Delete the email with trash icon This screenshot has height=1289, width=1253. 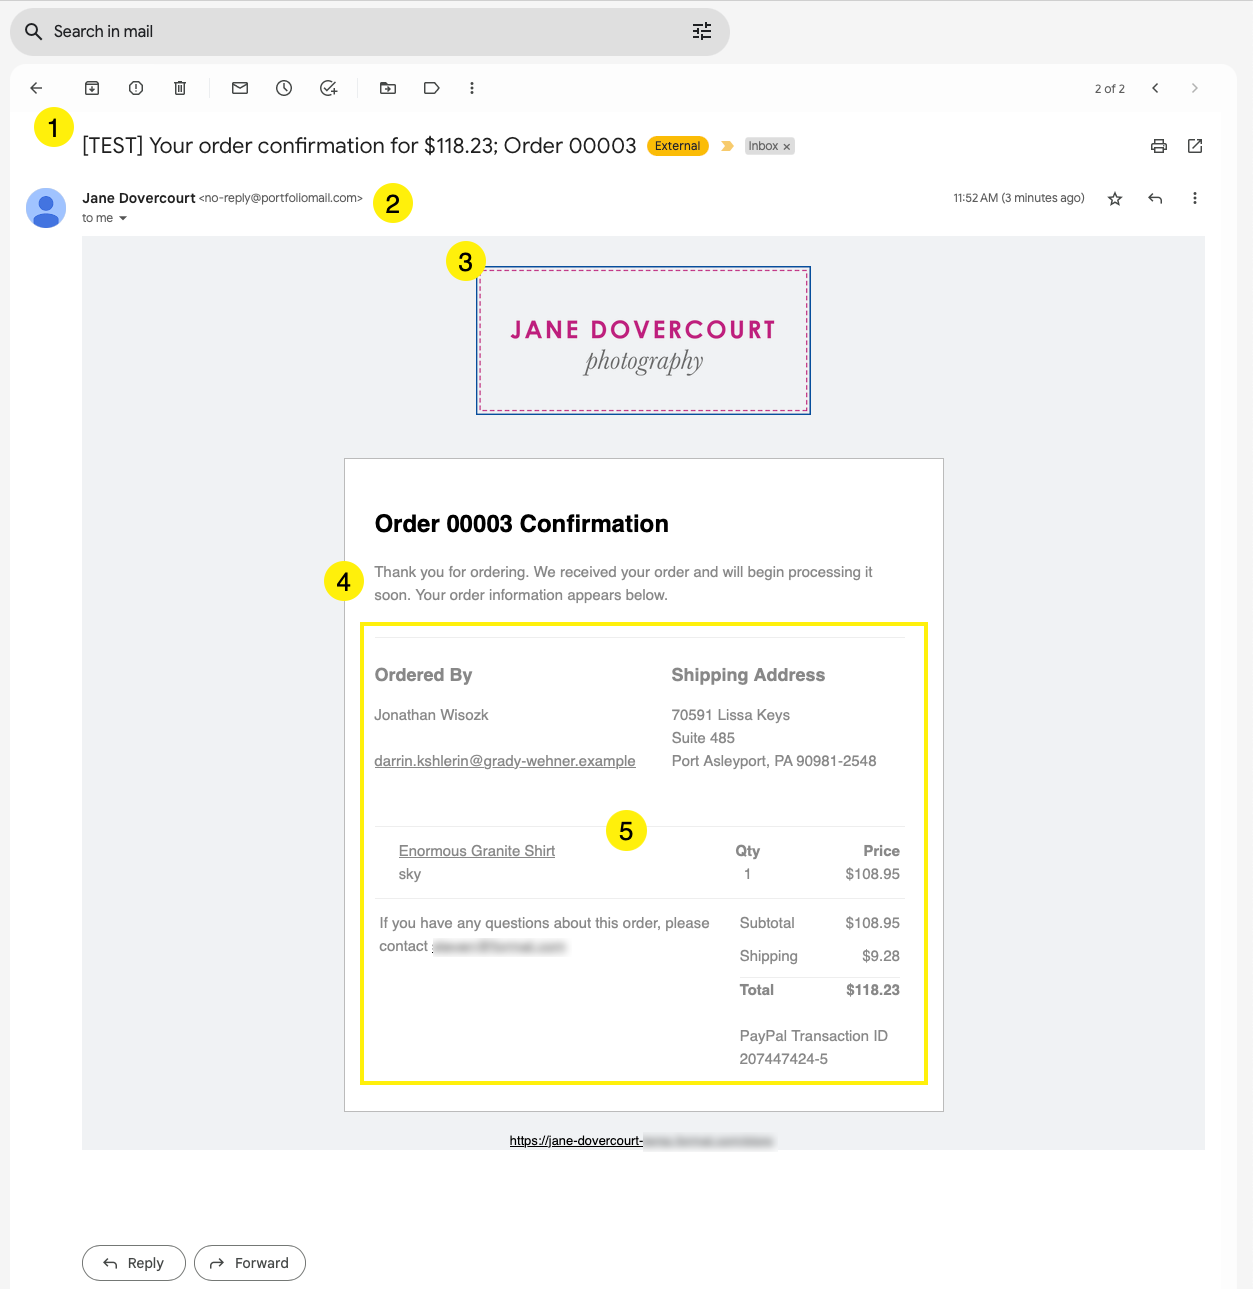click(x=180, y=88)
